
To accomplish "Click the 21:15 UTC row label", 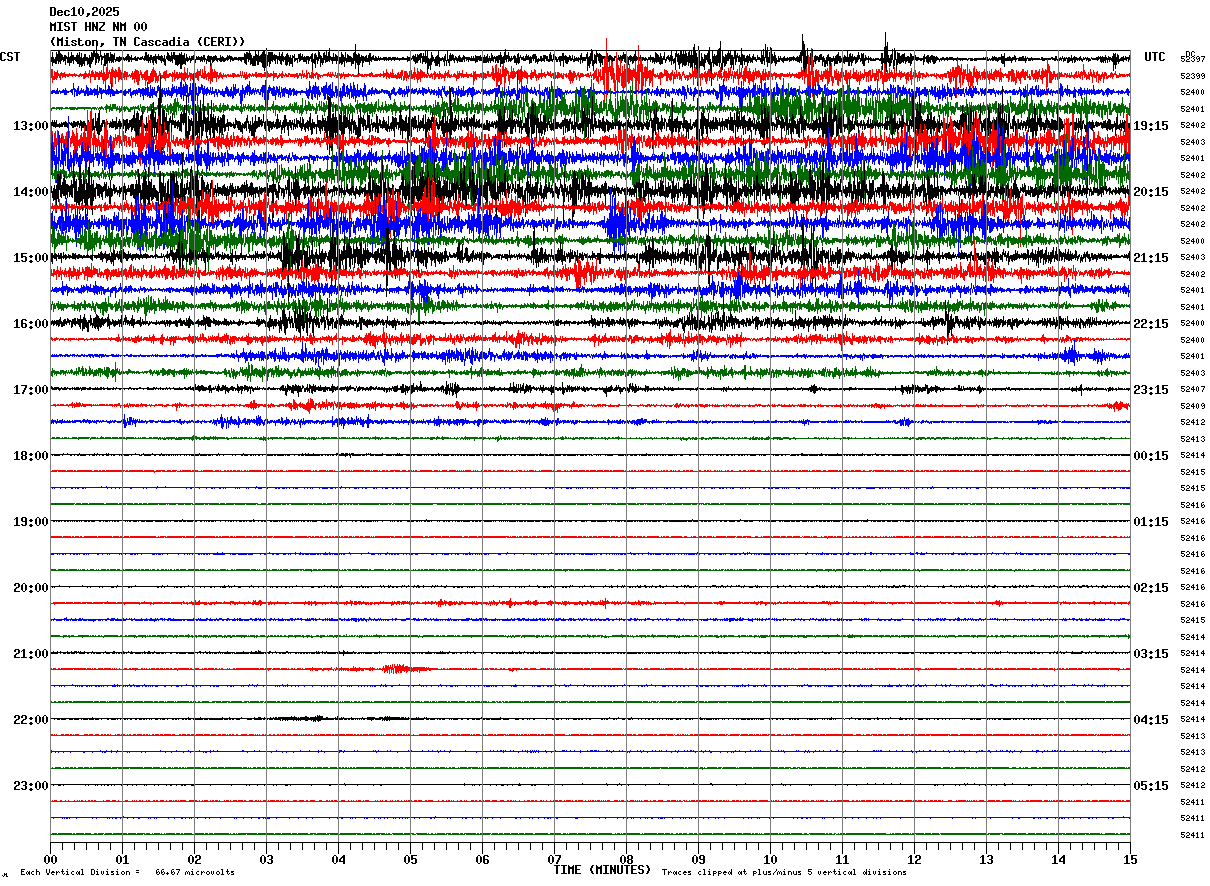I will pyautogui.click(x=1151, y=258).
